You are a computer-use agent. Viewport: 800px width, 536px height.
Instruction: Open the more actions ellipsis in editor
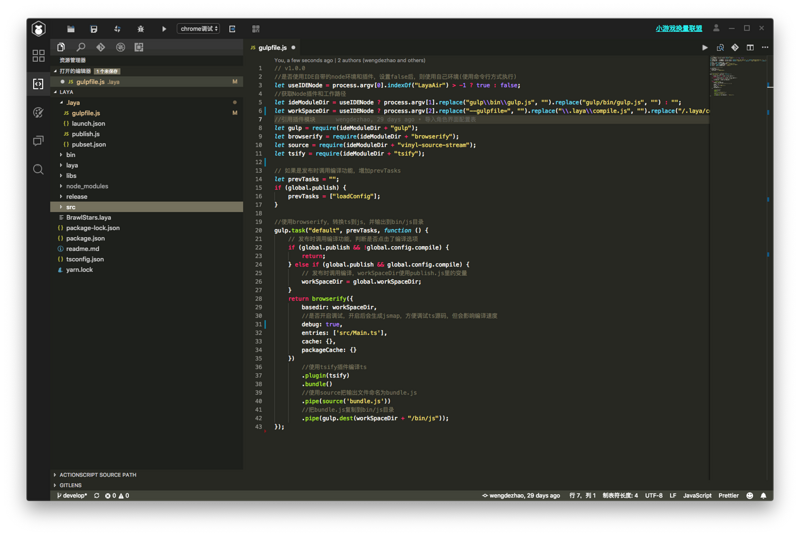(x=765, y=47)
